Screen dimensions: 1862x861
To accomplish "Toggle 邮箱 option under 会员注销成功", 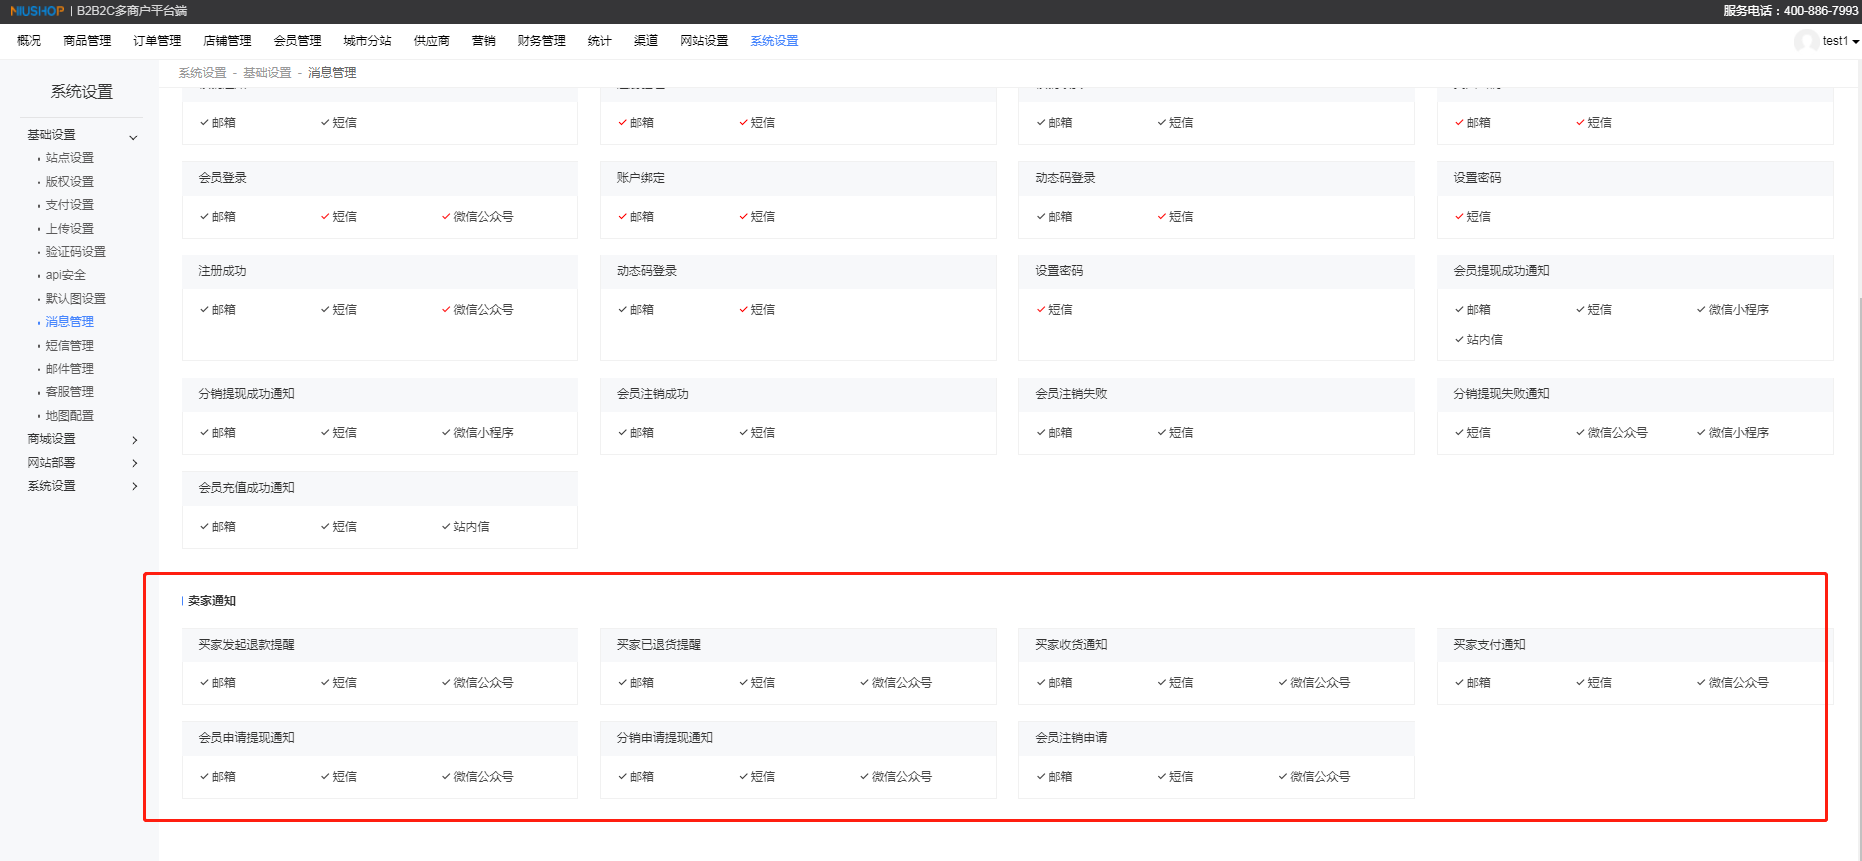I will pos(635,433).
